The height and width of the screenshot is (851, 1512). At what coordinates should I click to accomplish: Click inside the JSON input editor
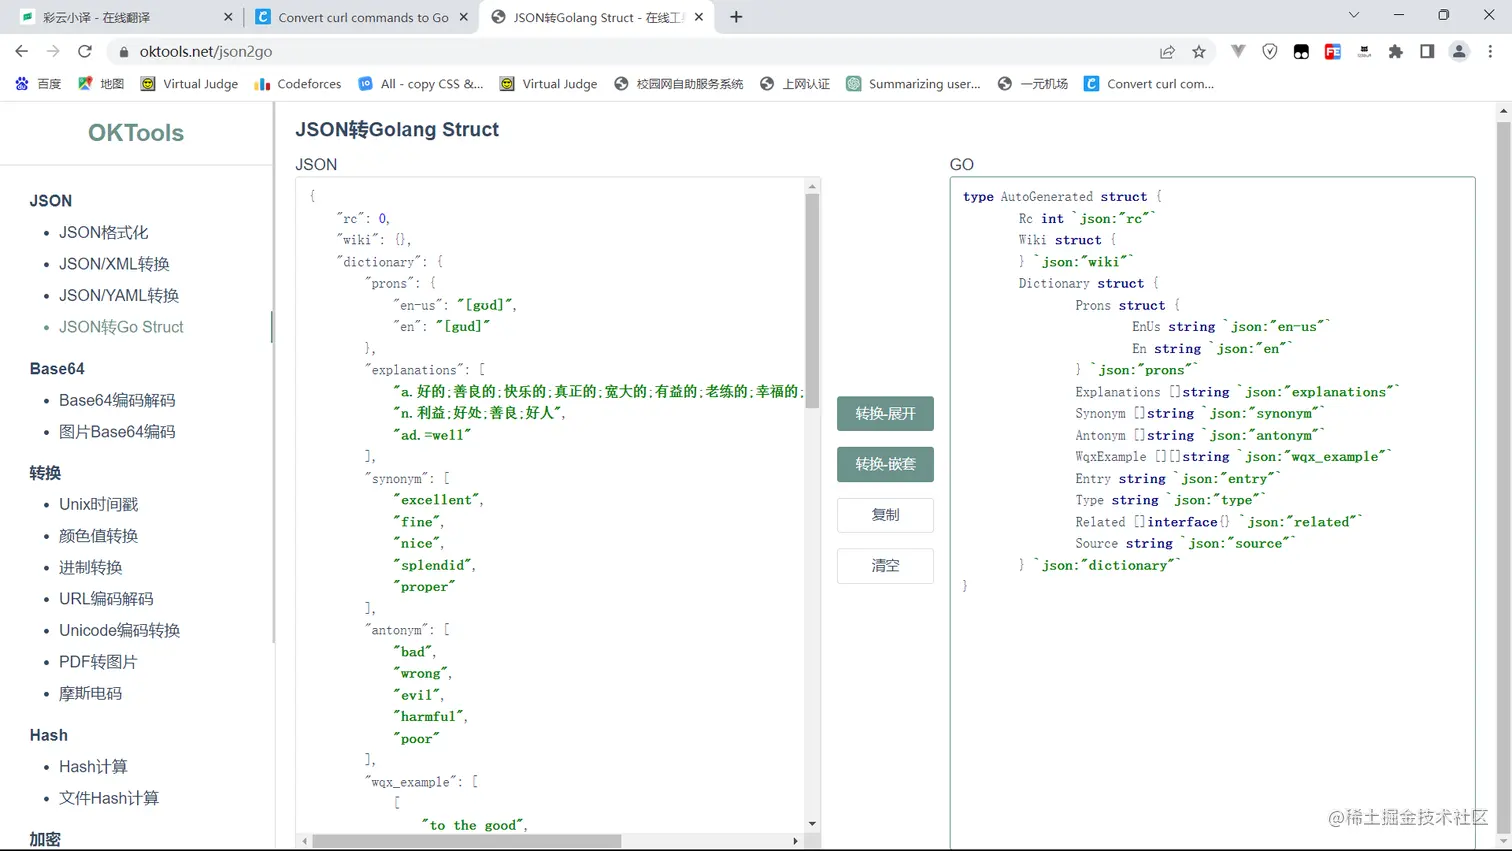(550, 505)
